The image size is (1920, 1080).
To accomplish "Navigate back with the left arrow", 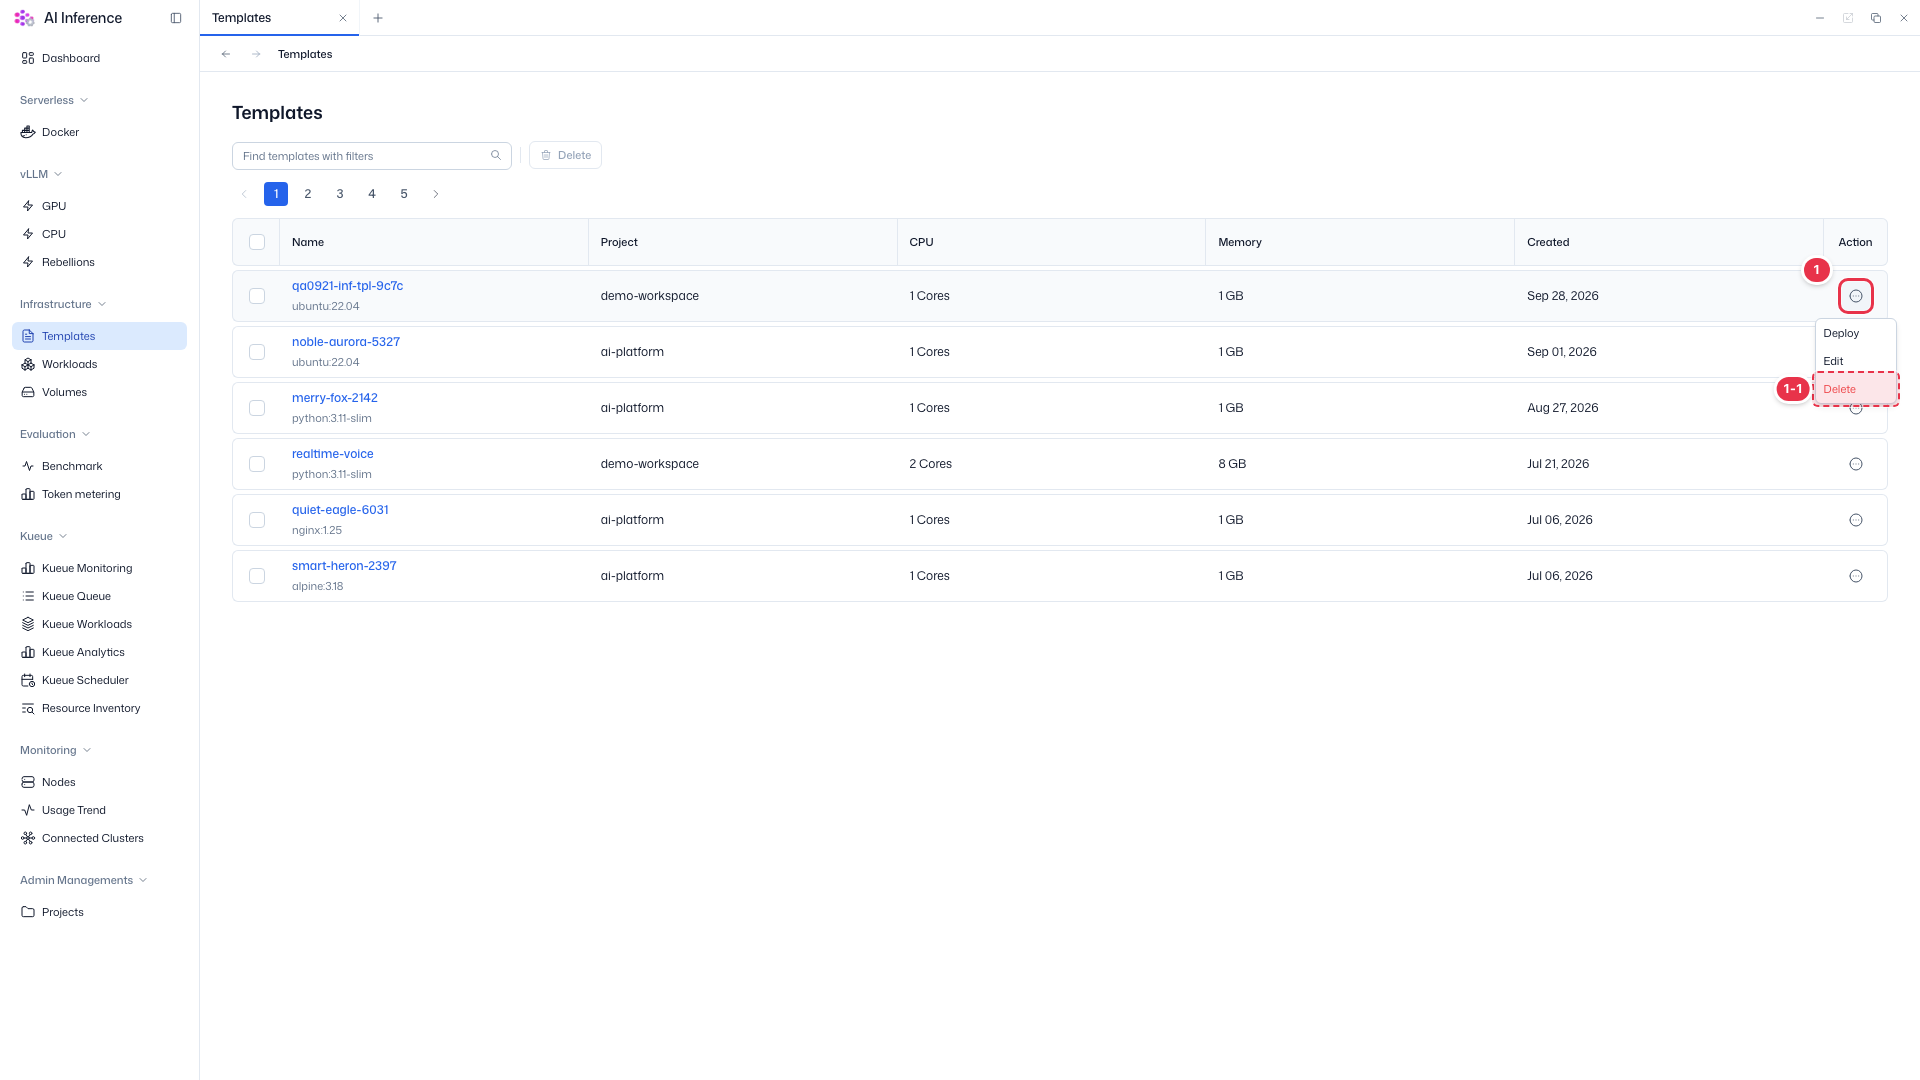I will (x=226, y=54).
